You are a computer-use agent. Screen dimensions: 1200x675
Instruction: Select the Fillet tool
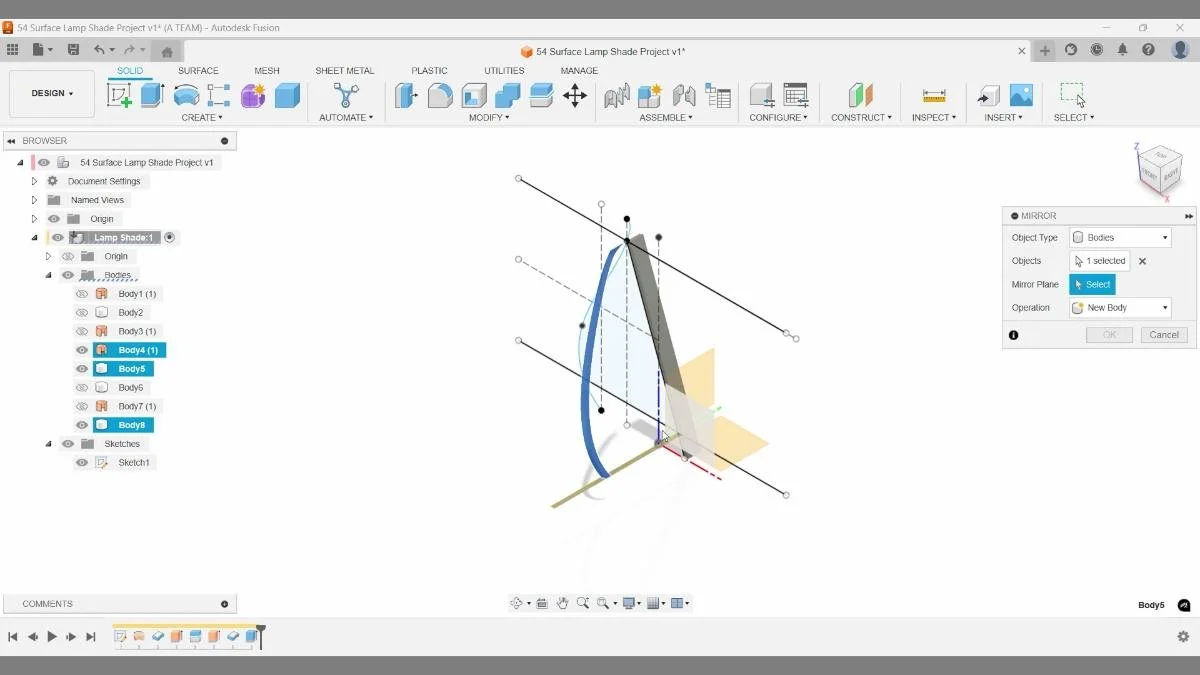click(441, 96)
